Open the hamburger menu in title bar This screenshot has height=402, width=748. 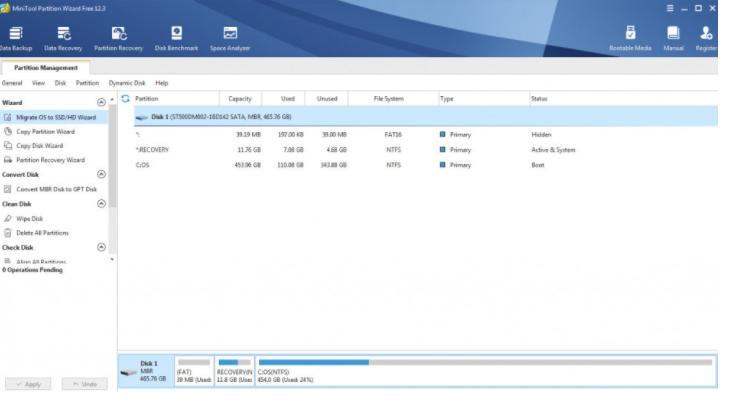coord(670,8)
